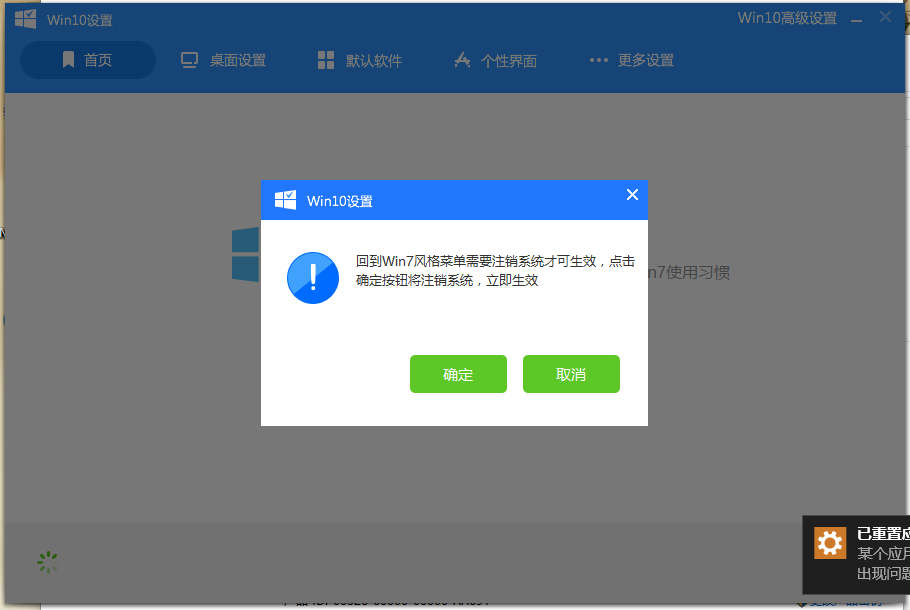Click the brush icon for 个性界面
910x610 pixels.
462,59
